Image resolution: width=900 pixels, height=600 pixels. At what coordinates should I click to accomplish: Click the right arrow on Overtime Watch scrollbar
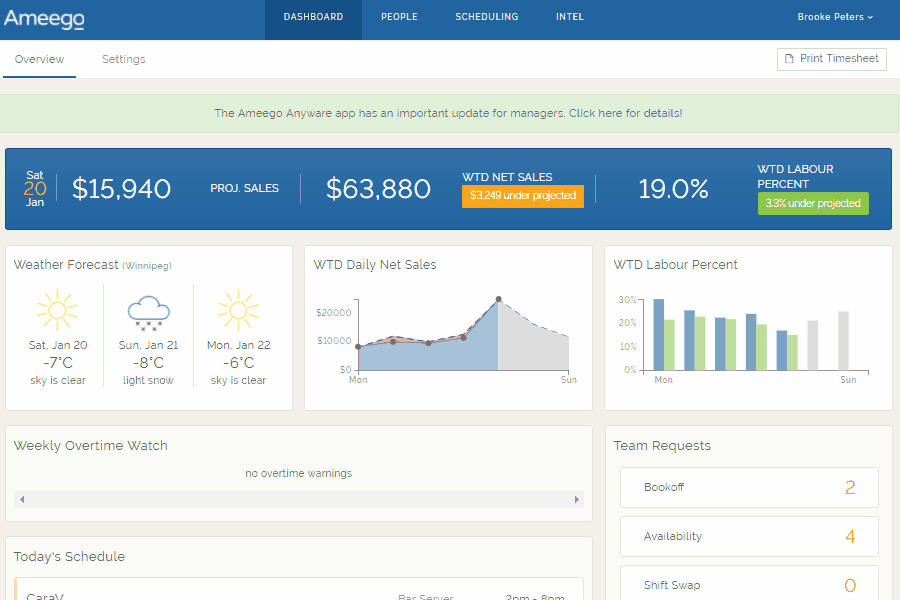[577, 498]
